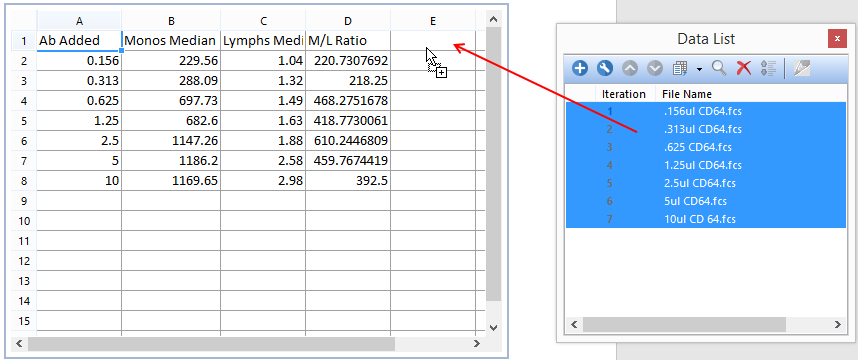Click the blue Add data file icon
Image resolution: width=858 pixels, height=361 pixels.
tap(580, 68)
